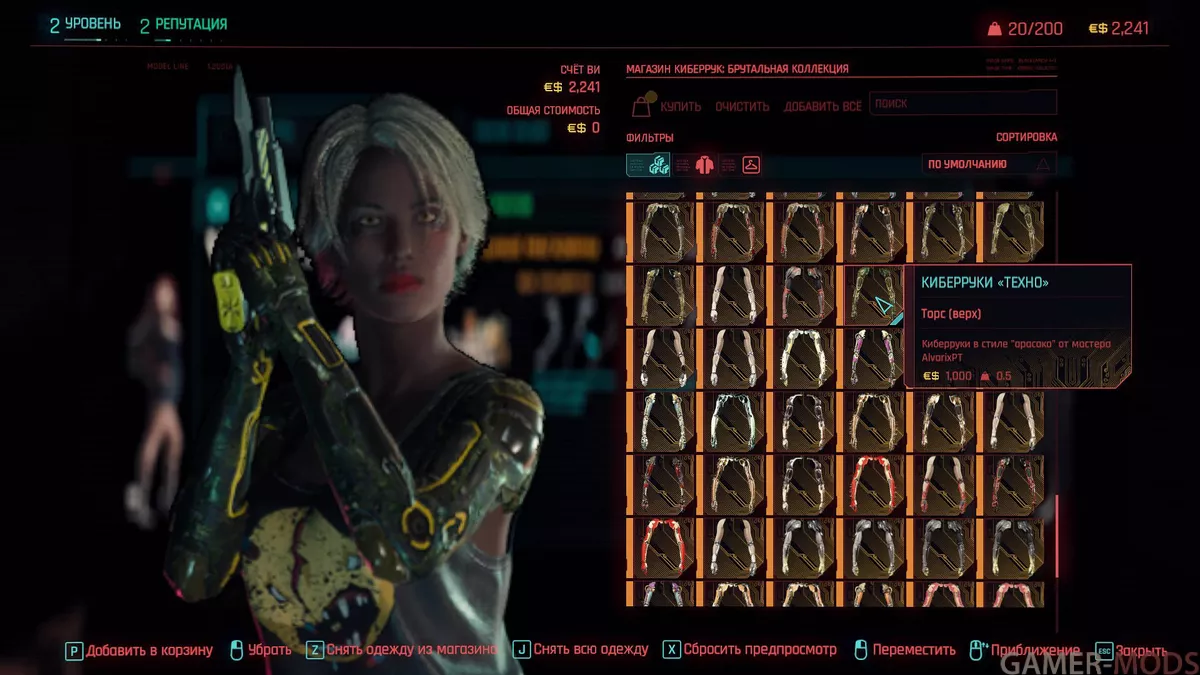The image size is (1200, 675).
Task: Focus the ПОИСК search field
Action: click(963, 103)
